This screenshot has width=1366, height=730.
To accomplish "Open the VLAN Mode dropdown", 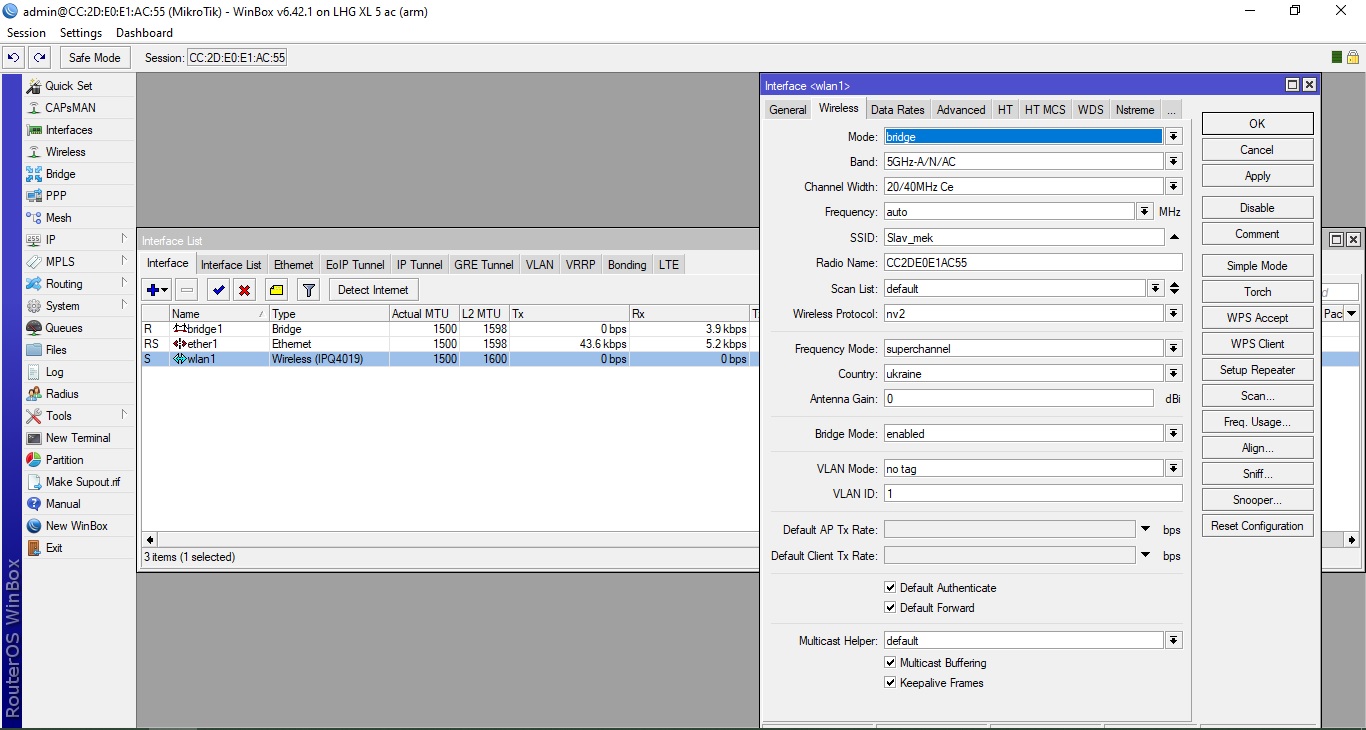I will point(1174,469).
